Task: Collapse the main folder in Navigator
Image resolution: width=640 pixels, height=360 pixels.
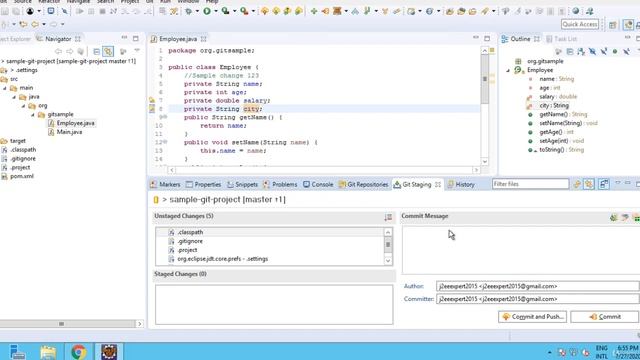Action: [5, 88]
